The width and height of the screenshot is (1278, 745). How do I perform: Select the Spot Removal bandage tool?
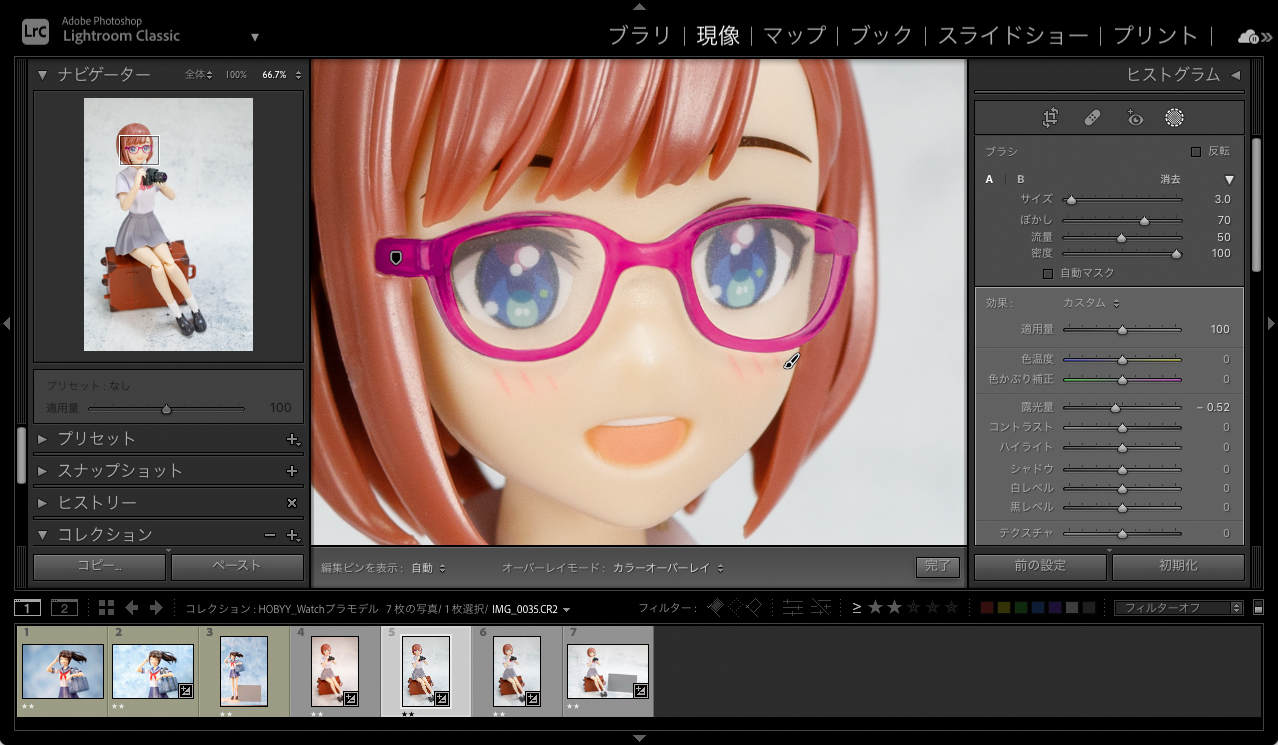pos(1092,118)
